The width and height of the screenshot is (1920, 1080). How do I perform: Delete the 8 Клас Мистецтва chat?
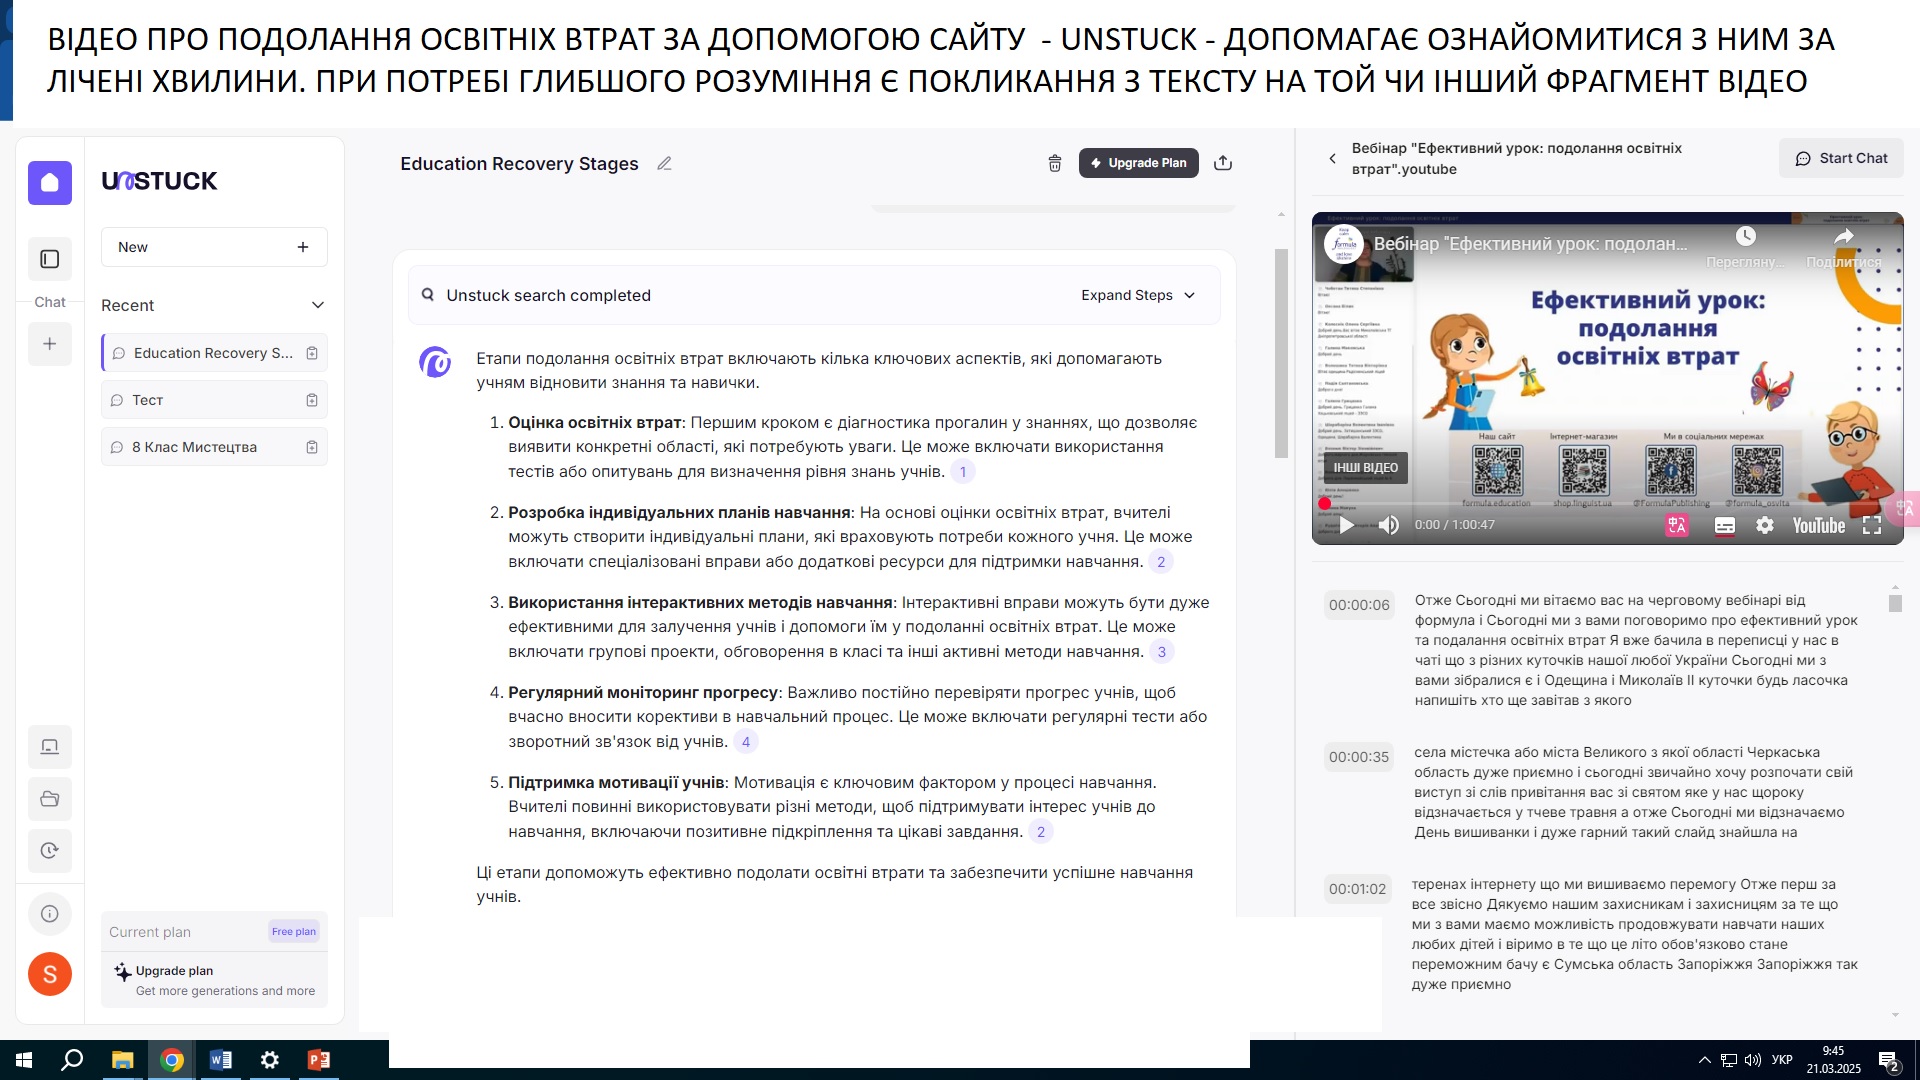[x=312, y=447]
